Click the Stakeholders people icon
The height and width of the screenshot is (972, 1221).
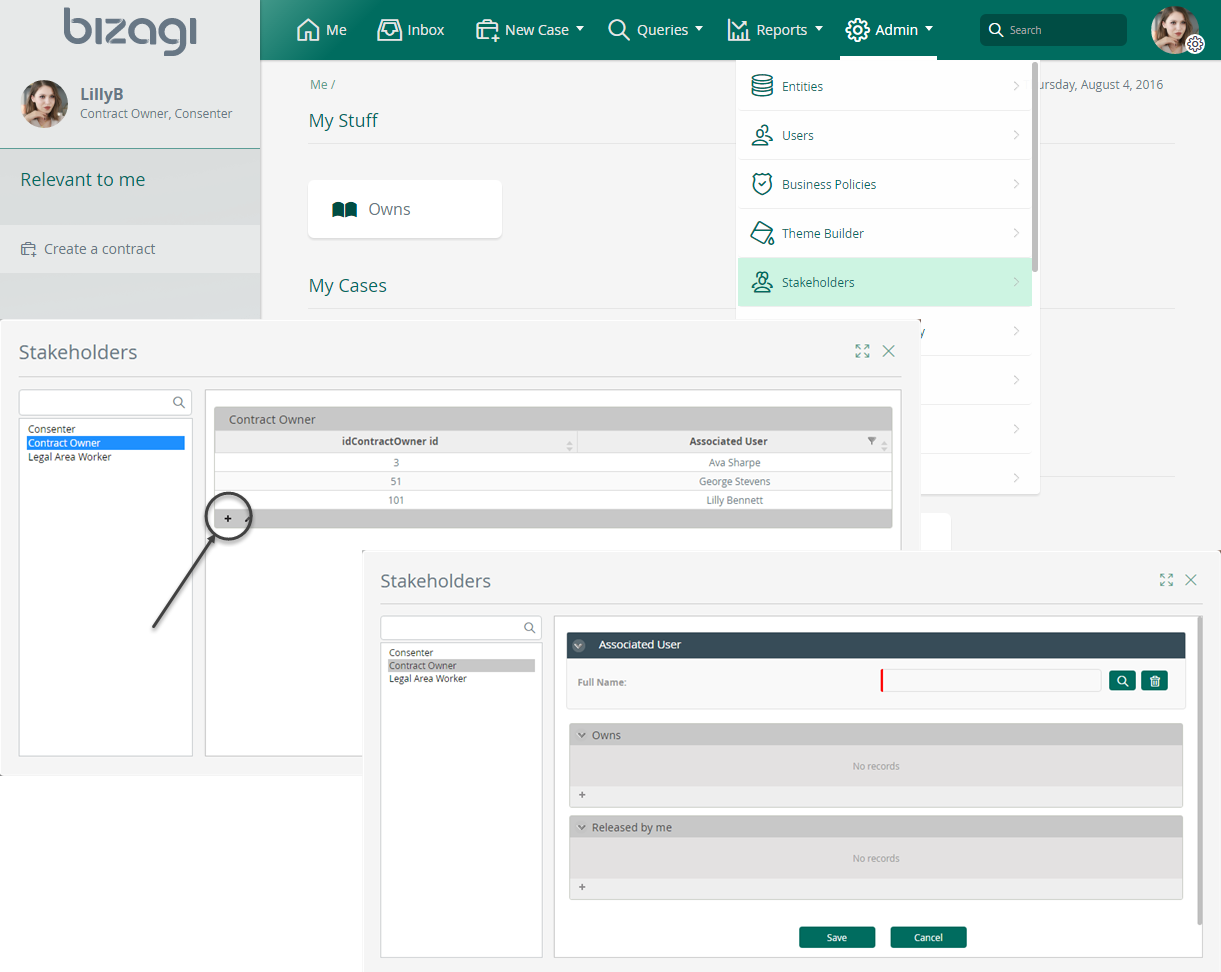point(762,282)
